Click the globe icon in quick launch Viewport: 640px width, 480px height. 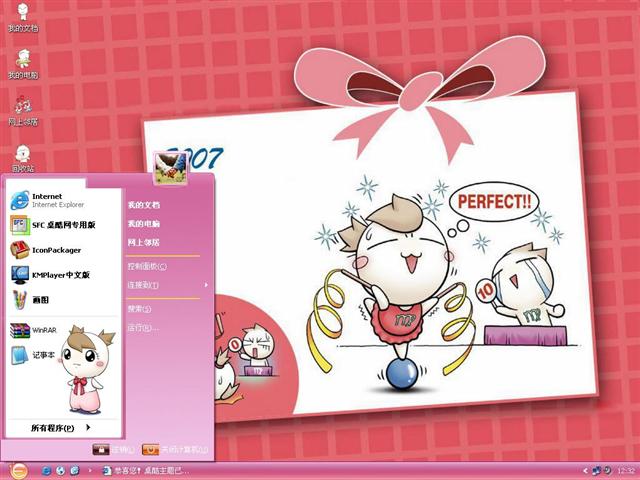point(60,471)
